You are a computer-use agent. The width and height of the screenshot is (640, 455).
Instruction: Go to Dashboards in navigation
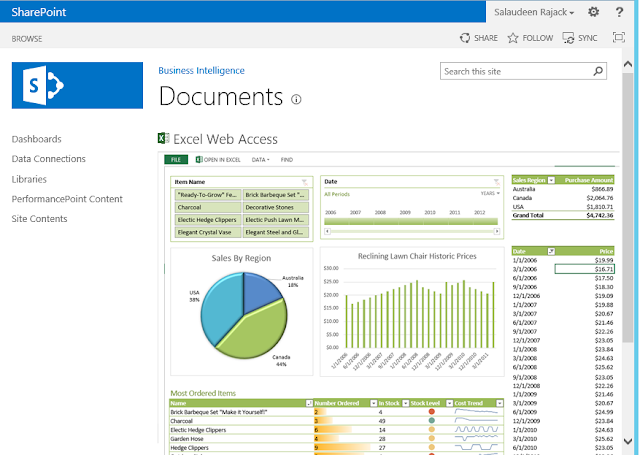pyautogui.click(x=36, y=139)
